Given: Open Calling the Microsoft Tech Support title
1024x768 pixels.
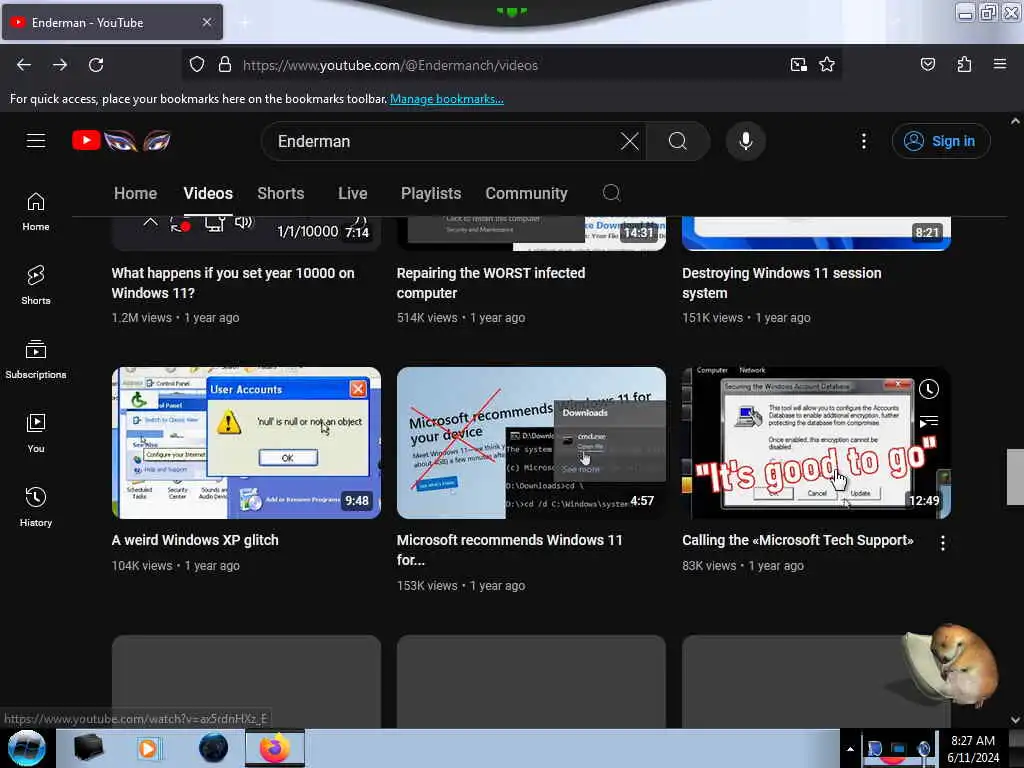Looking at the screenshot, I should coord(797,540).
